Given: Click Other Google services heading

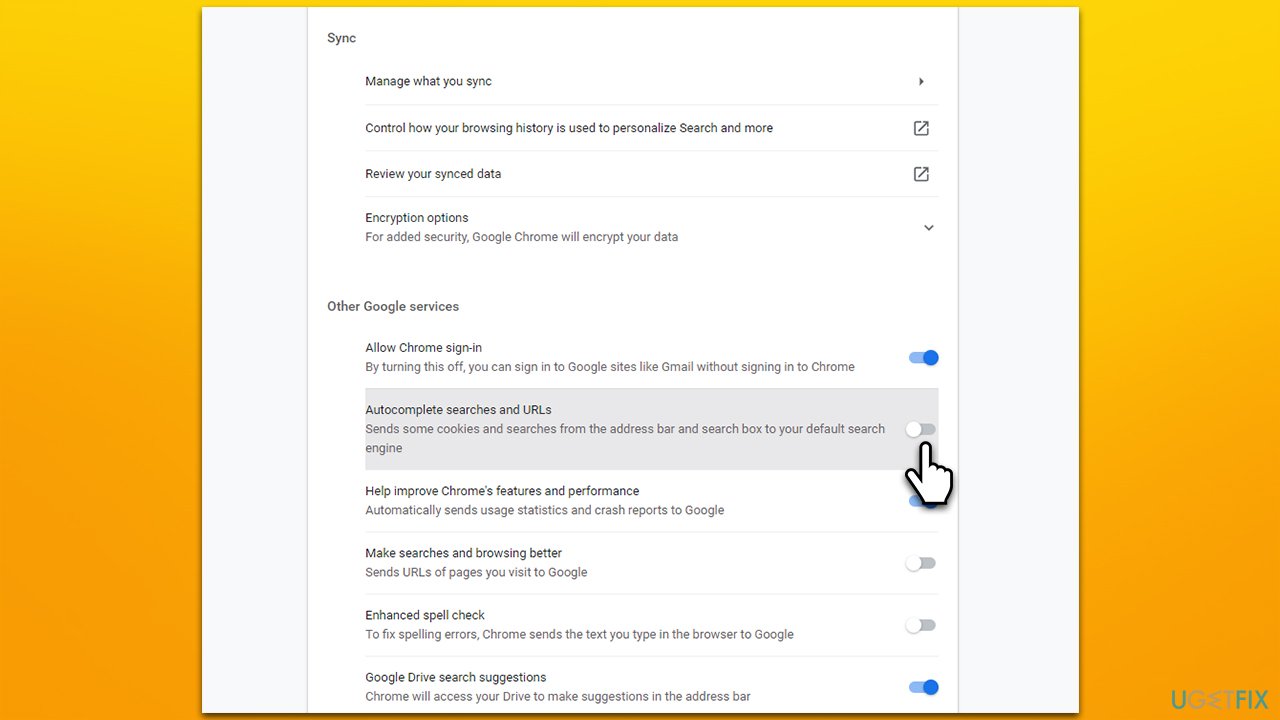Looking at the screenshot, I should (393, 306).
